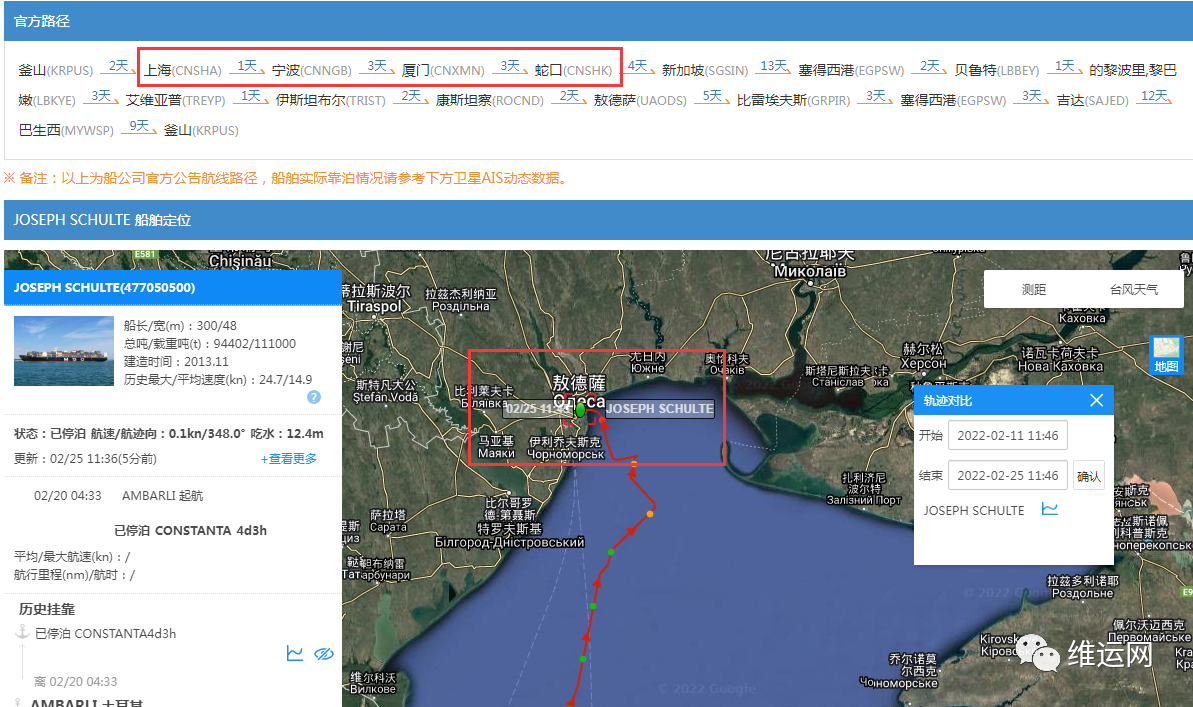Click the 更新：02/25 11:36(5分前) line
Image resolution: width=1193 pixels, height=707 pixels.
point(85,459)
